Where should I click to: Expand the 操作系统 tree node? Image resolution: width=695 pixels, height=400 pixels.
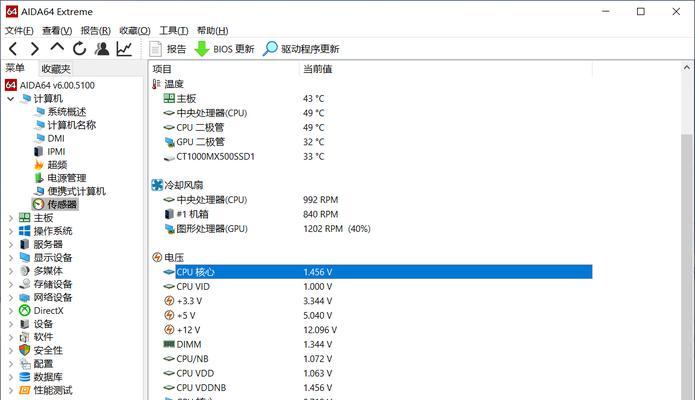pyautogui.click(x=11, y=231)
